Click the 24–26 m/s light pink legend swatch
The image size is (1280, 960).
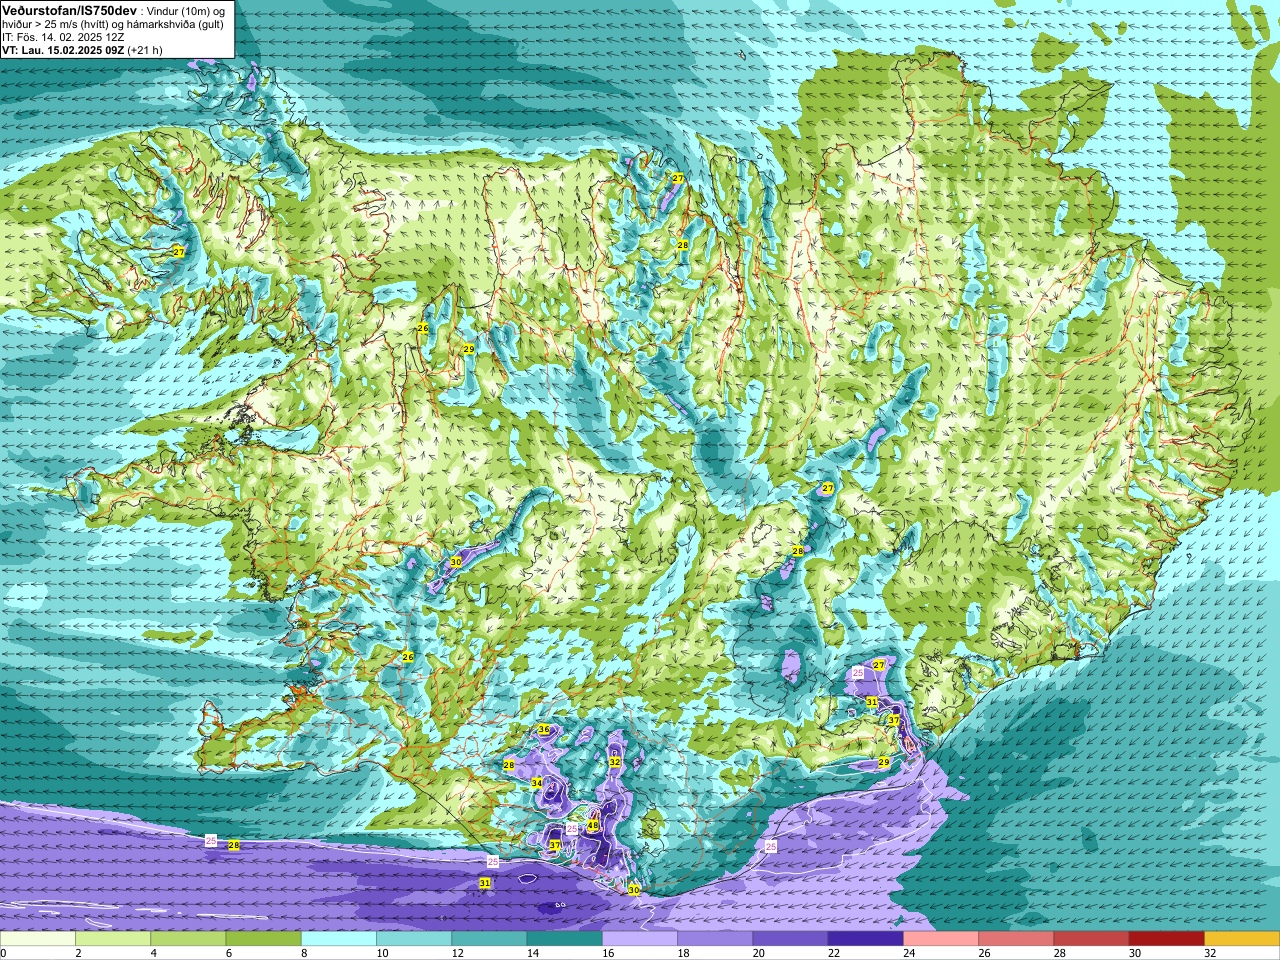(x=941, y=939)
